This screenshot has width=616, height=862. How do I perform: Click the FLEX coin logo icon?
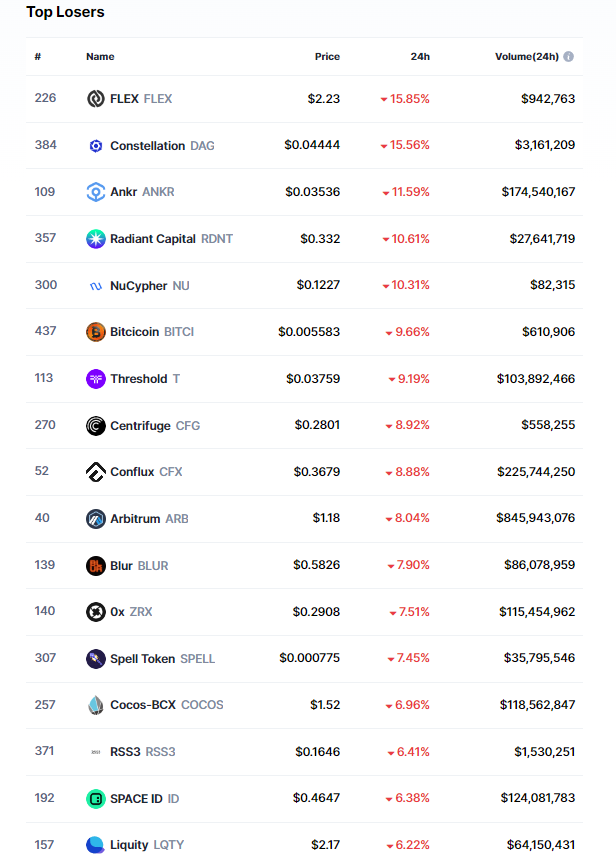coord(96,99)
